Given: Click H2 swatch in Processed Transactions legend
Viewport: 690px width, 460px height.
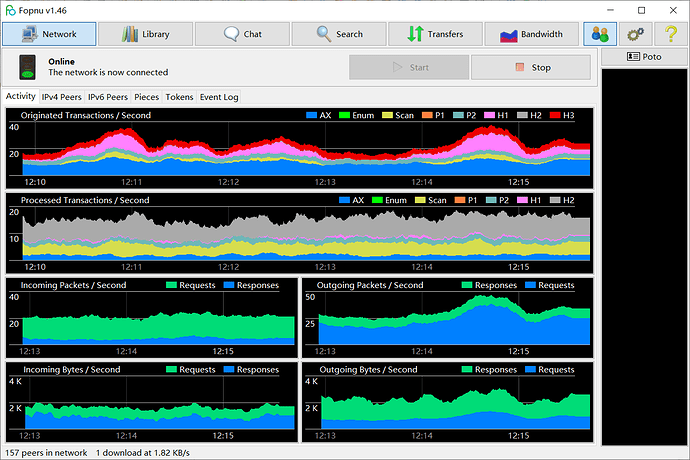Looking at the screenshot, I should coord(555,200).
